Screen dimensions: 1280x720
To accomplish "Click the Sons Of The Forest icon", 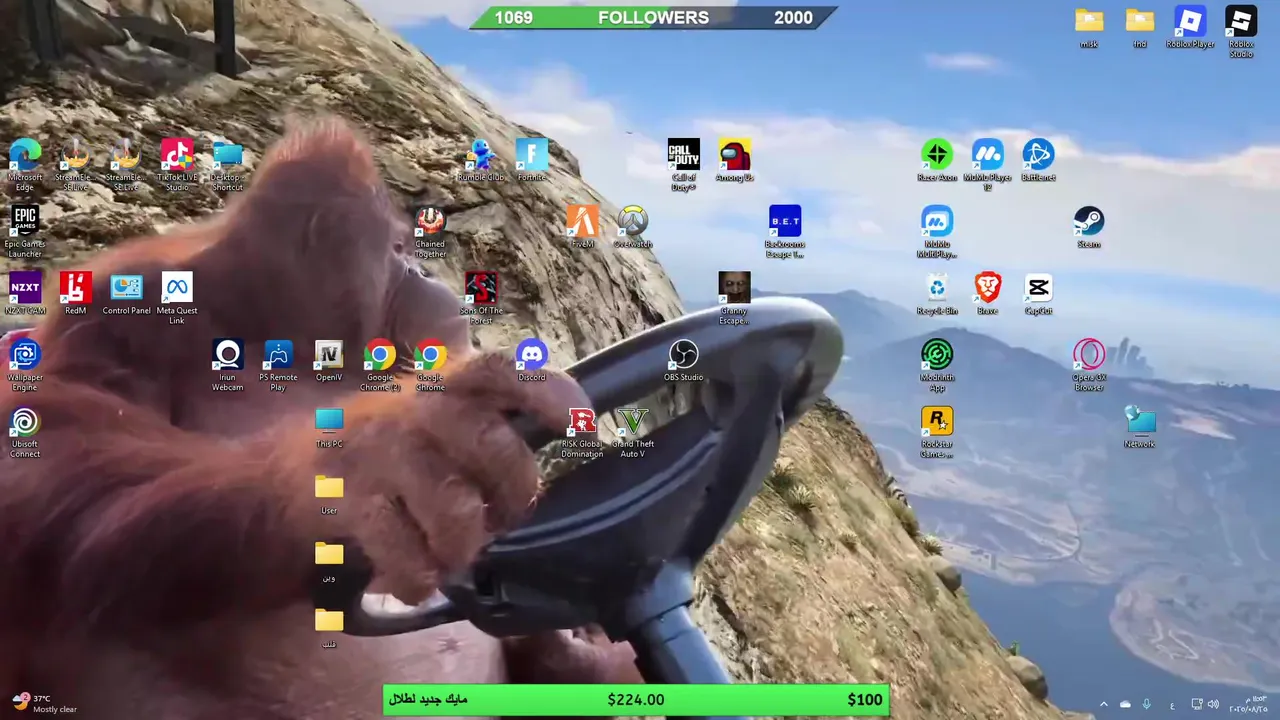I will (x=481, y=298).
